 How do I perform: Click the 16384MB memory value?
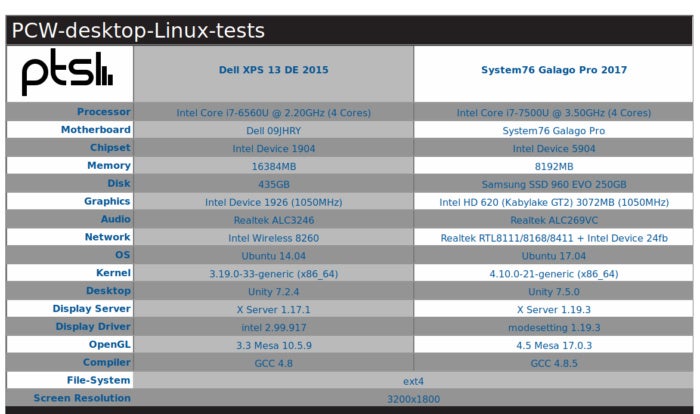tap(274, 167)
